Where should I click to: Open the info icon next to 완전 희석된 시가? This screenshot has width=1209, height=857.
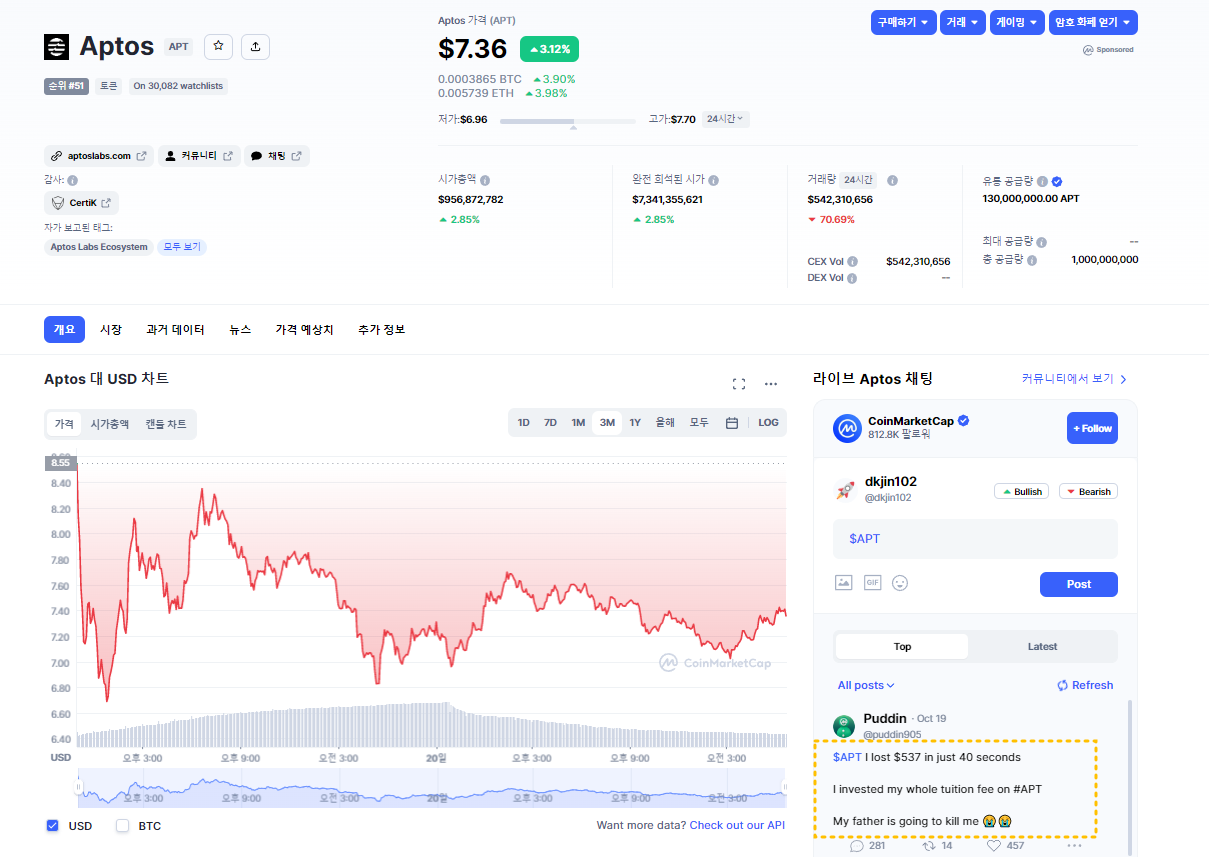click(714, 180)
